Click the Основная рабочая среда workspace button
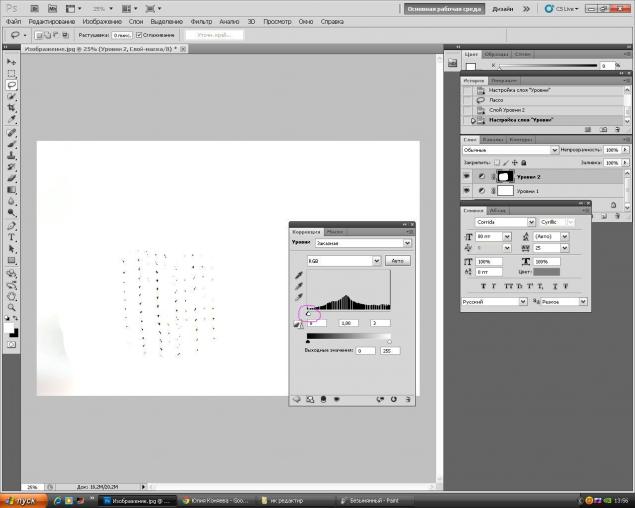 coord(444,9)
